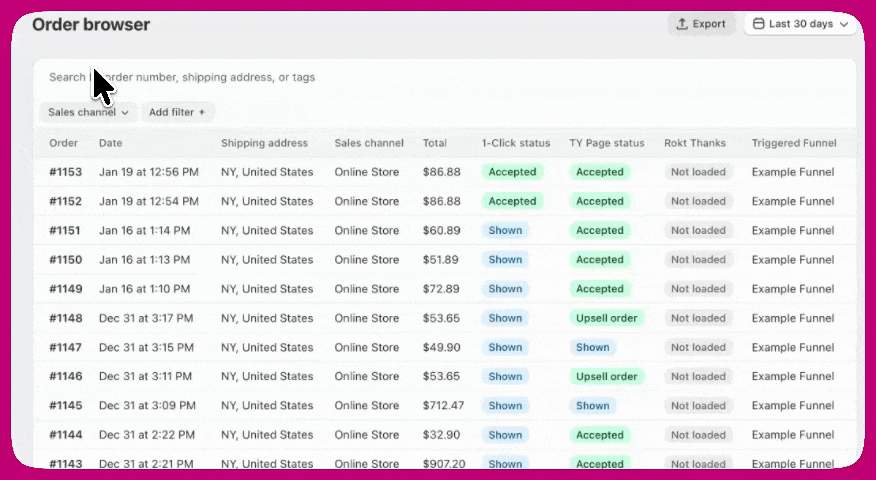Image resolution: width=876 pixels, height=480 pixels.
Task: Click Upsell order badge for order #1148
Action: point(607,318)
